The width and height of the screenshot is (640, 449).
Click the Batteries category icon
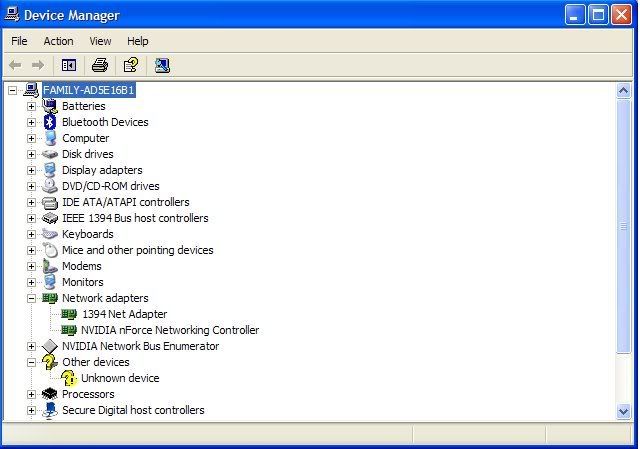50,106
